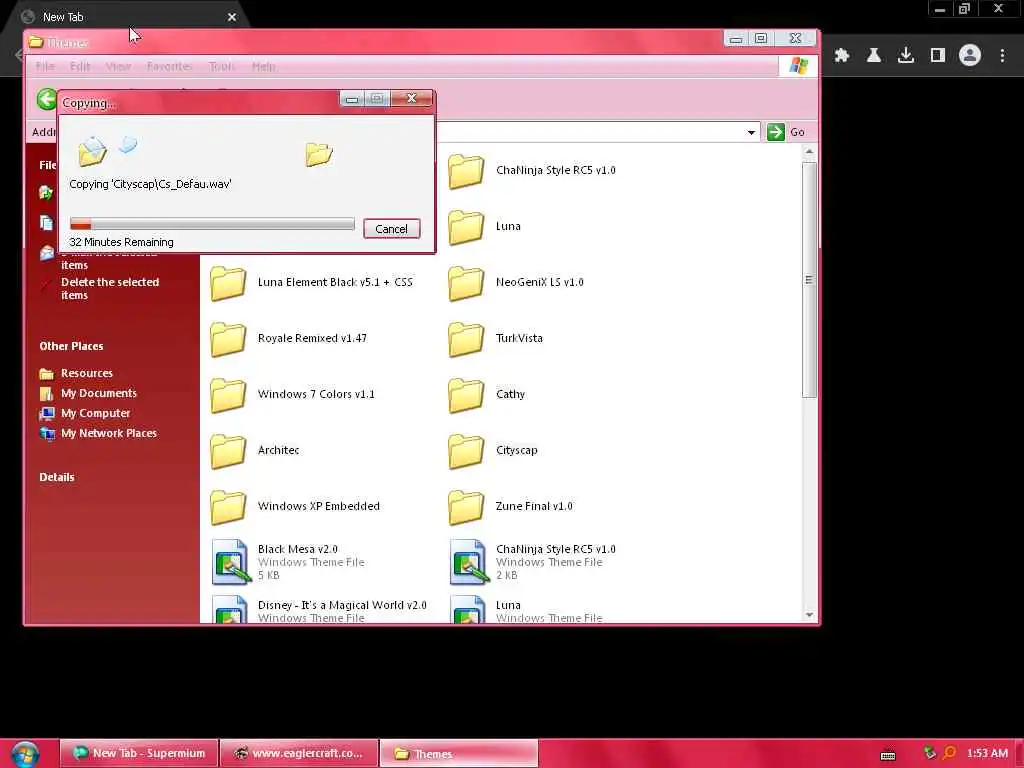The width and height of the screenshot is (1024, 768).
Task: Open the browser three-dot menu
Action: (x=1002, y=56)
